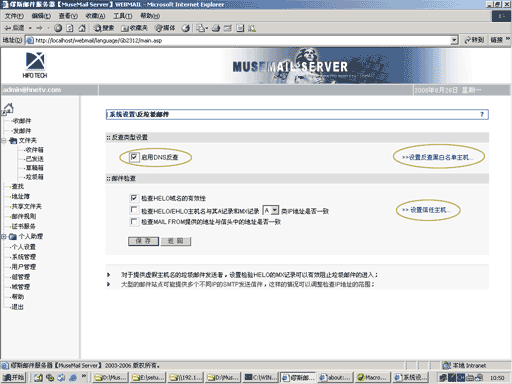The image size is (512, 384).
Task: Open 设置反查黑白名单主机 link
Action: click(437, 157)
